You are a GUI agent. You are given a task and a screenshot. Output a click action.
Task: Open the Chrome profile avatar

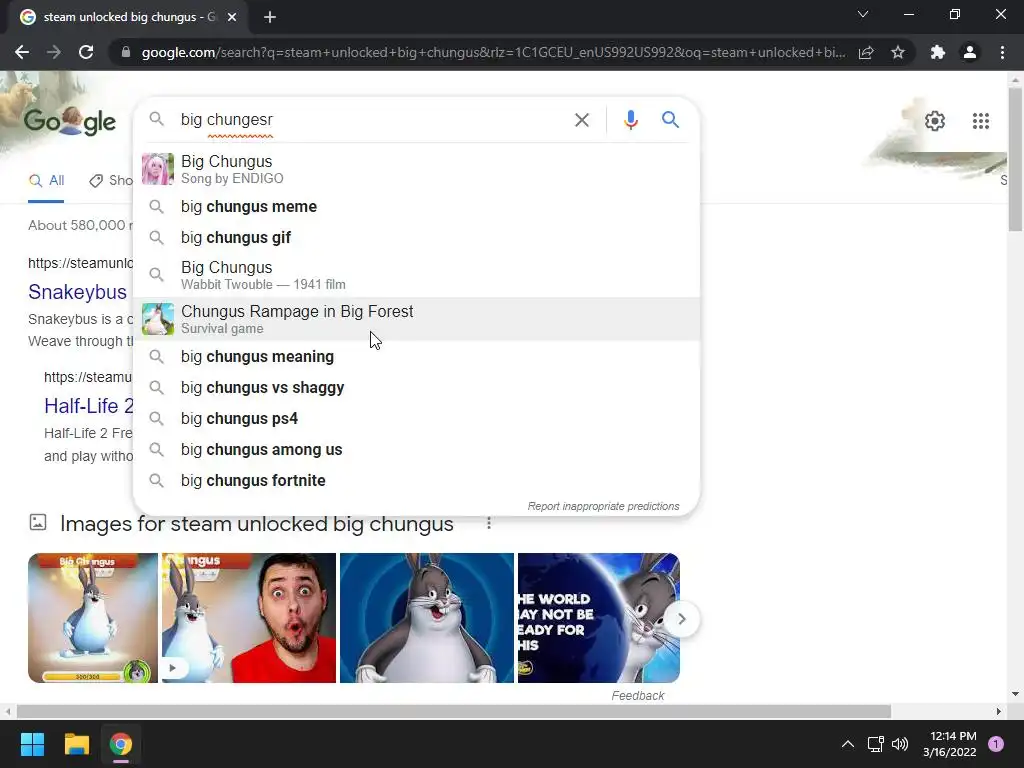[970, 52]
